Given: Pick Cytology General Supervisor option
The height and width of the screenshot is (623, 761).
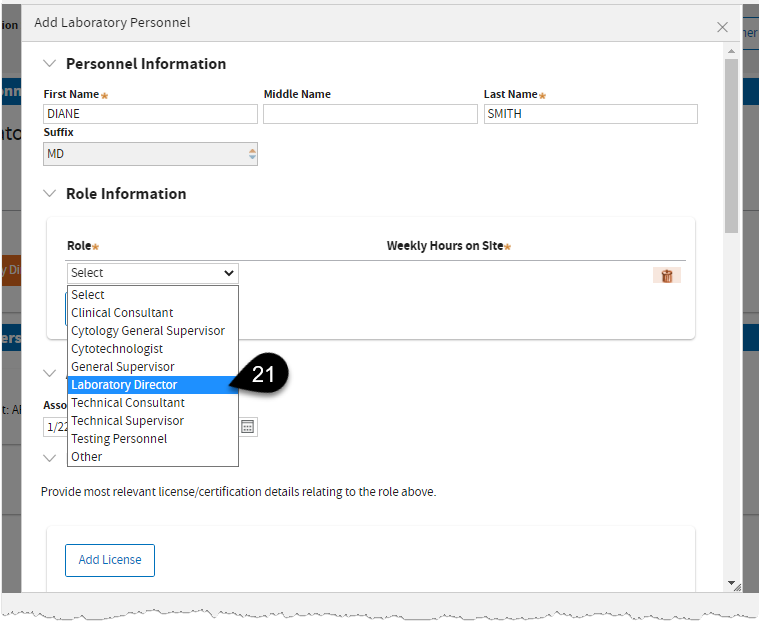Looking at the screenshot, I should 148,331.
